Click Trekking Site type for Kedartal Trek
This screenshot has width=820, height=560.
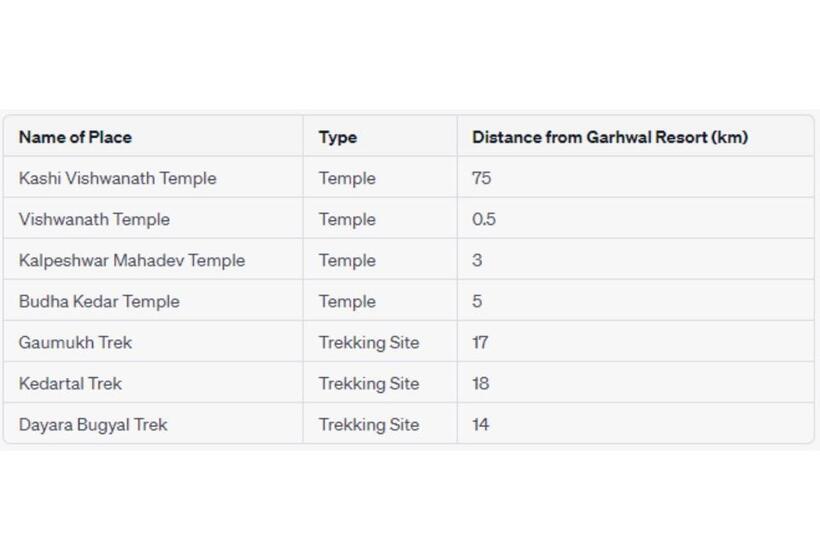pyautogui.click(x=369, y=383)
